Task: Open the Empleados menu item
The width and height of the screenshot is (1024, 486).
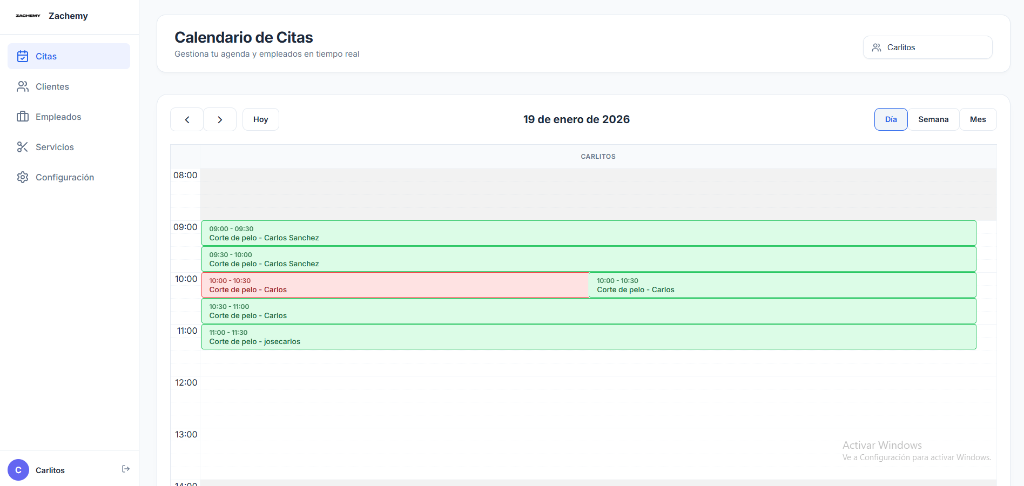Action: [58, 117]
